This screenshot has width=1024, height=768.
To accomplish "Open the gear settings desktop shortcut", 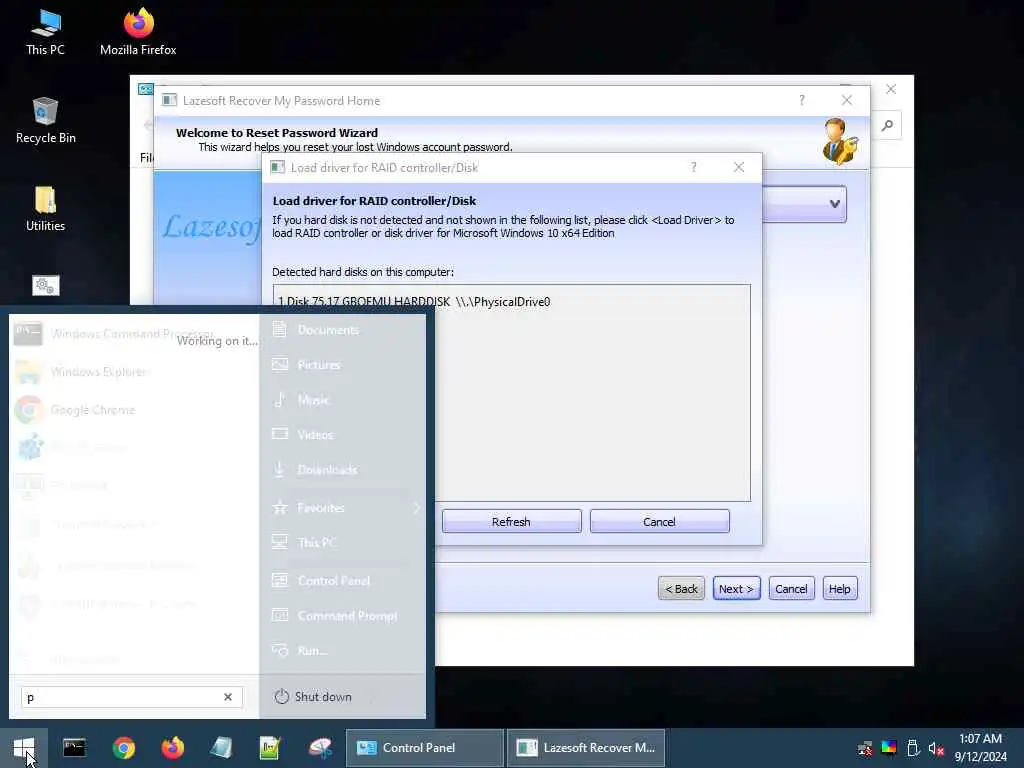I will [45, 285].
